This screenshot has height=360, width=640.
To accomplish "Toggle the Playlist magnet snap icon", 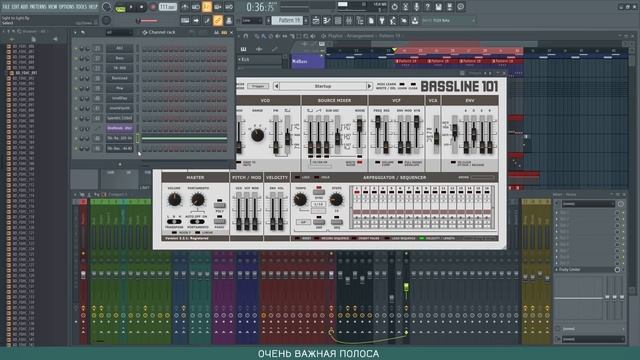I will [246, 36].
